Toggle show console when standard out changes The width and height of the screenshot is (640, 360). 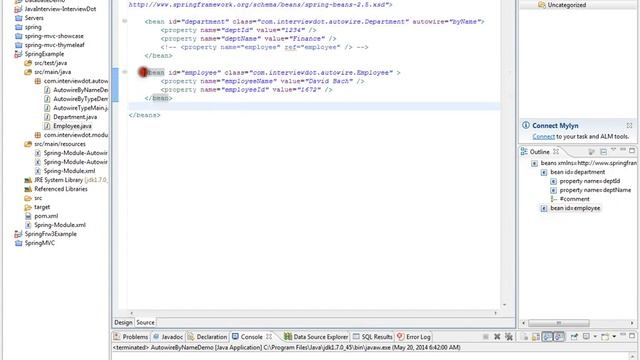[547, 337]
